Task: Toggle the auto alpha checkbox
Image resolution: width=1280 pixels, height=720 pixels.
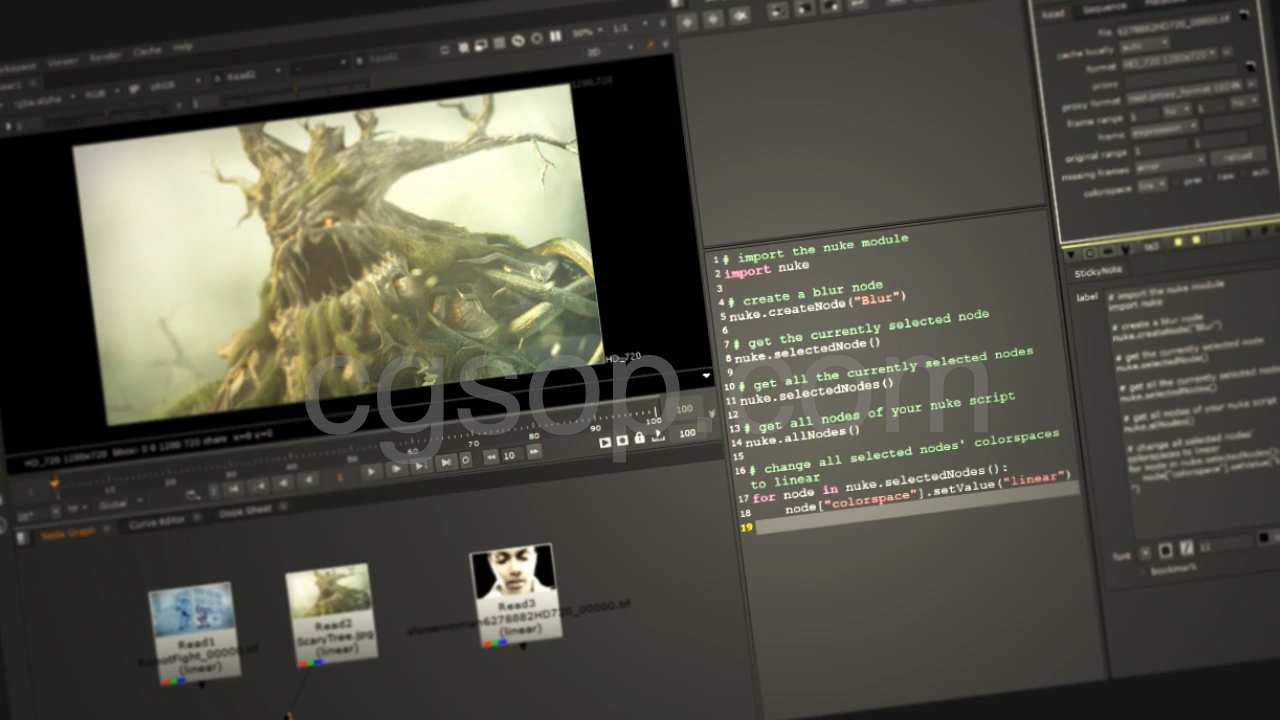Action: point(1243,174)
